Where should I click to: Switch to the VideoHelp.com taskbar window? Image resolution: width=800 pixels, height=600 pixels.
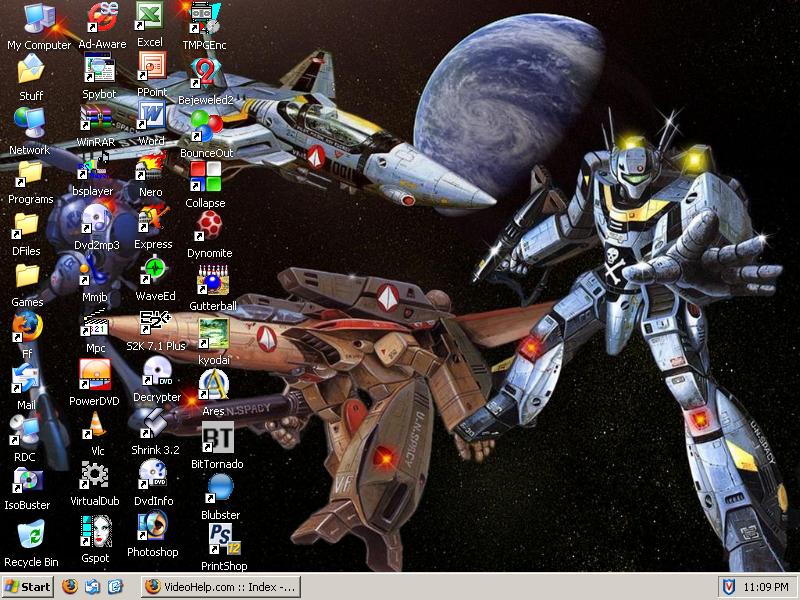(221, 587)
